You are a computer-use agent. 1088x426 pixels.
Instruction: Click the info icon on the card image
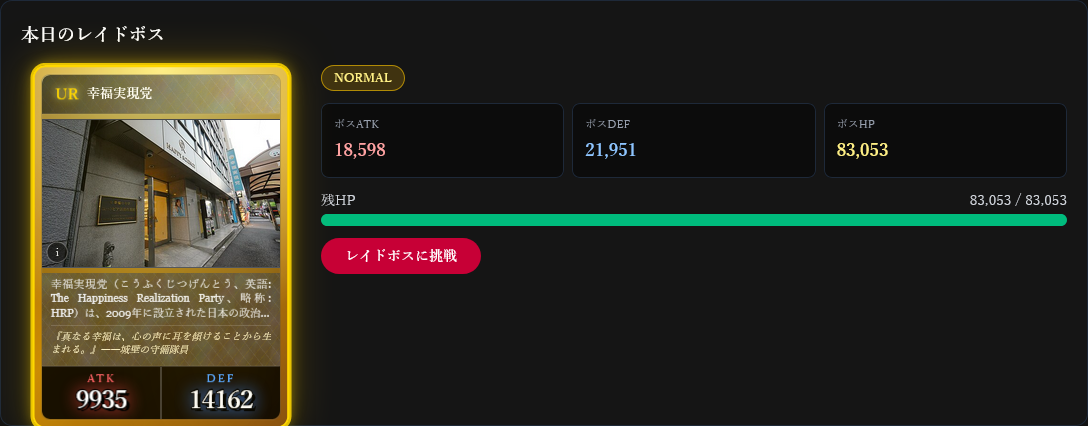(x=57, y=252)
